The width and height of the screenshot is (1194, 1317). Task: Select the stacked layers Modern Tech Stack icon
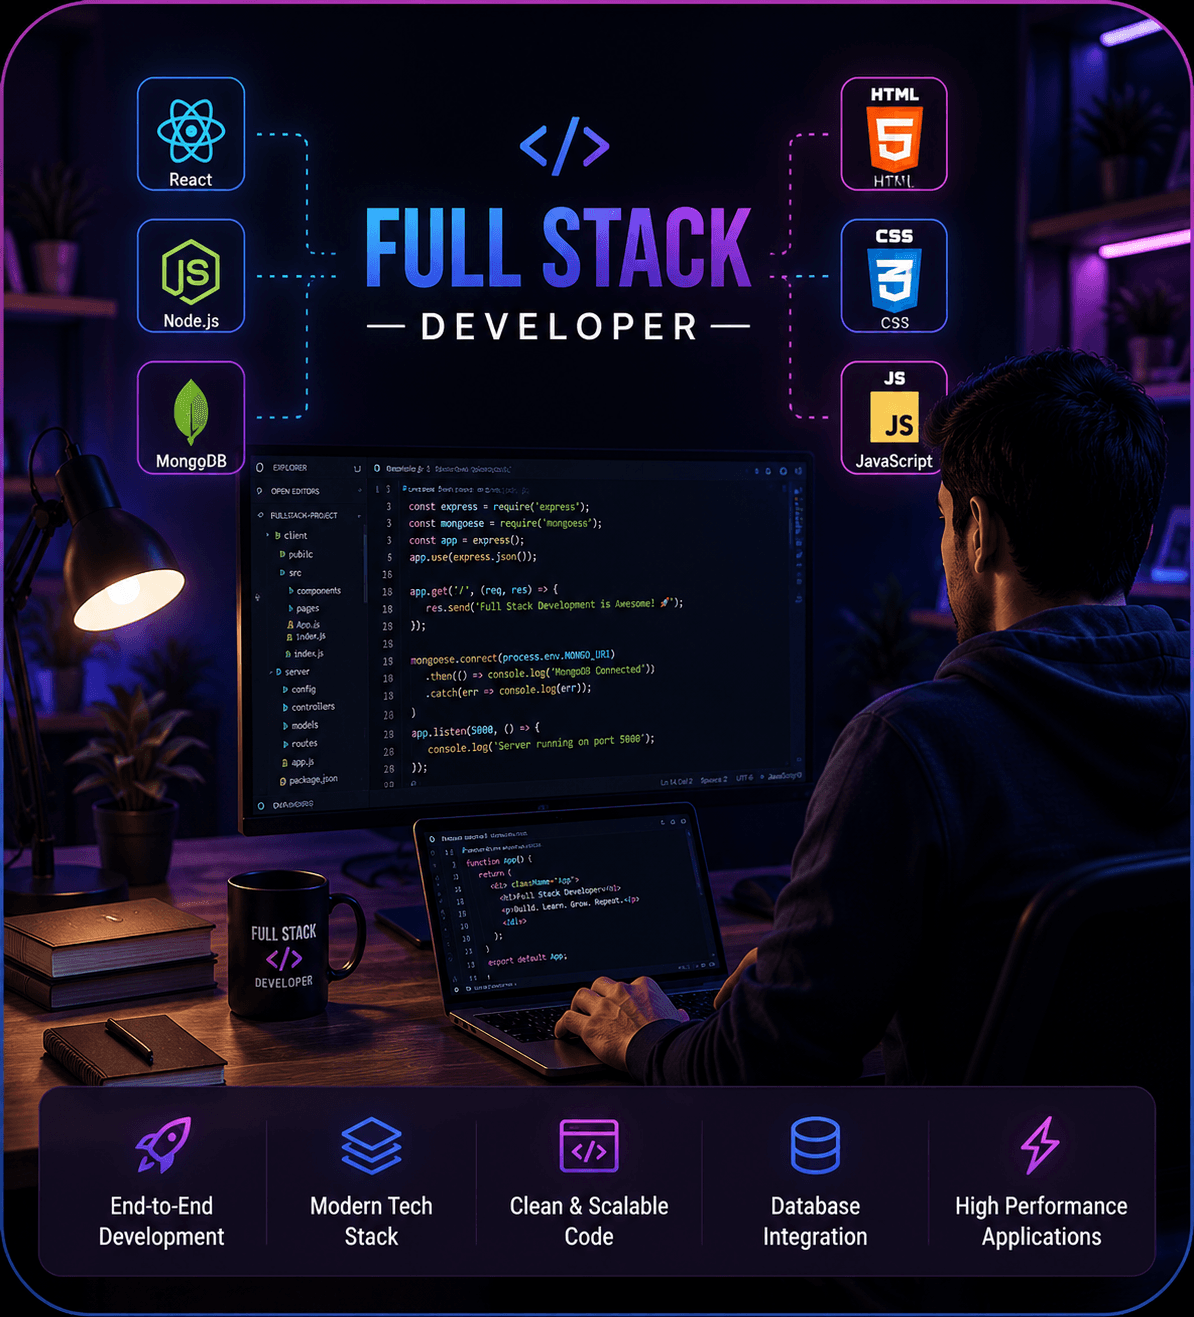point(371,1145)
